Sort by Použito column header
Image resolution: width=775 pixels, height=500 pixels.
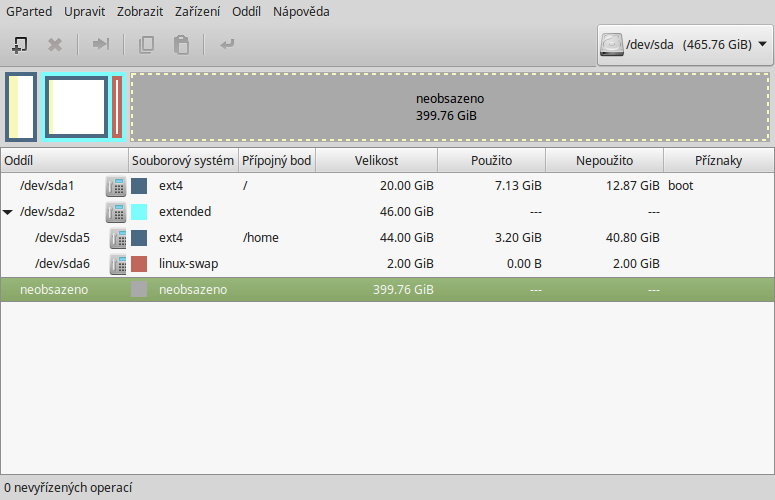tap(491, 161)
